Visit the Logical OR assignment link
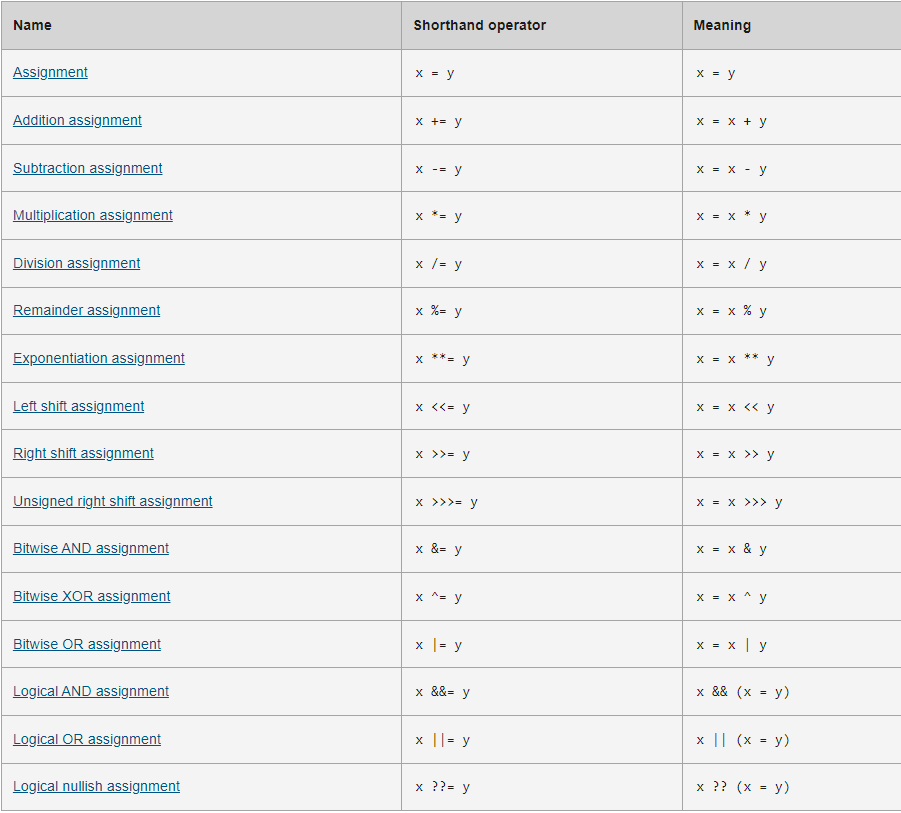This screenshot has height=813, width=901. point(86,739)
